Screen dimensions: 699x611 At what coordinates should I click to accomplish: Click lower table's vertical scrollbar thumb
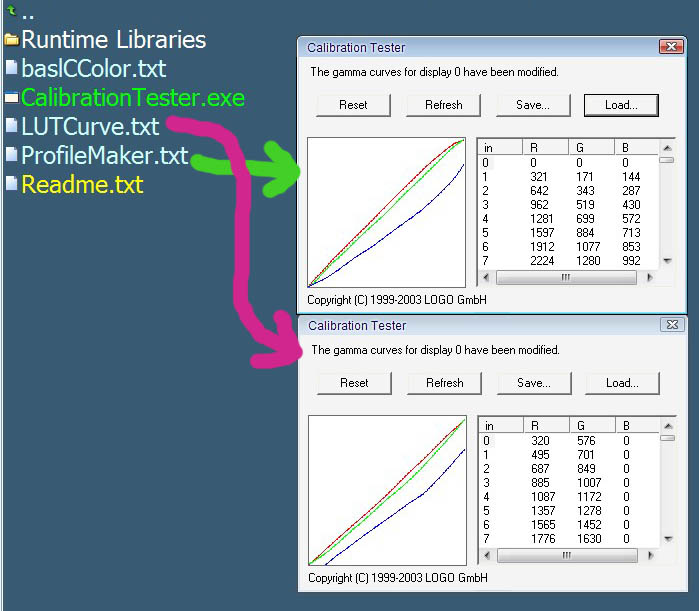point(667,438)
